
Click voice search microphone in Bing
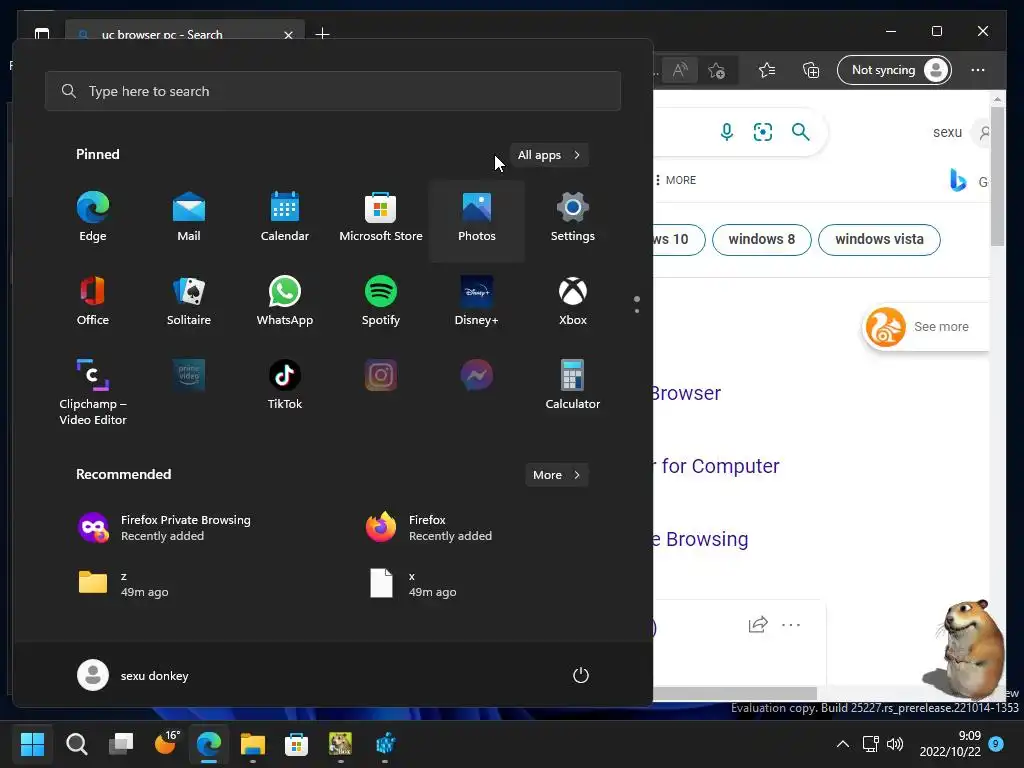[x=726, y=132]
